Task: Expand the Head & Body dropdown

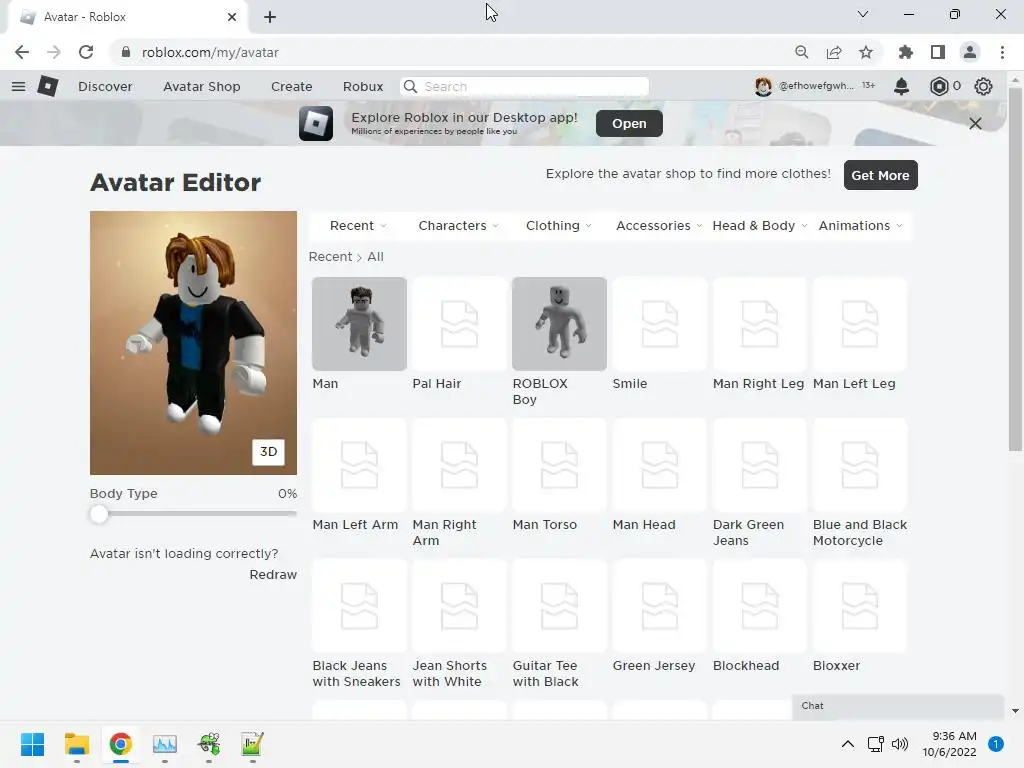Action: (x=760, y=226)
